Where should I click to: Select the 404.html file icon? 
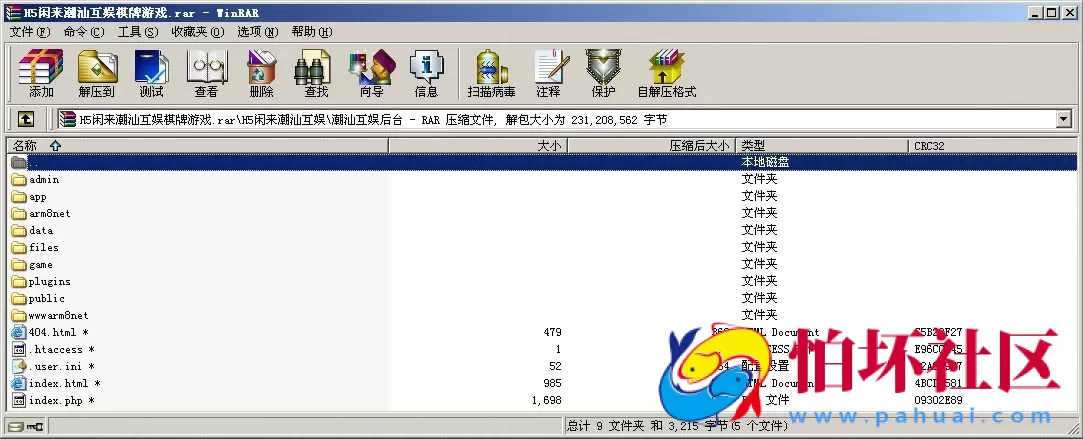pos(19,332)
